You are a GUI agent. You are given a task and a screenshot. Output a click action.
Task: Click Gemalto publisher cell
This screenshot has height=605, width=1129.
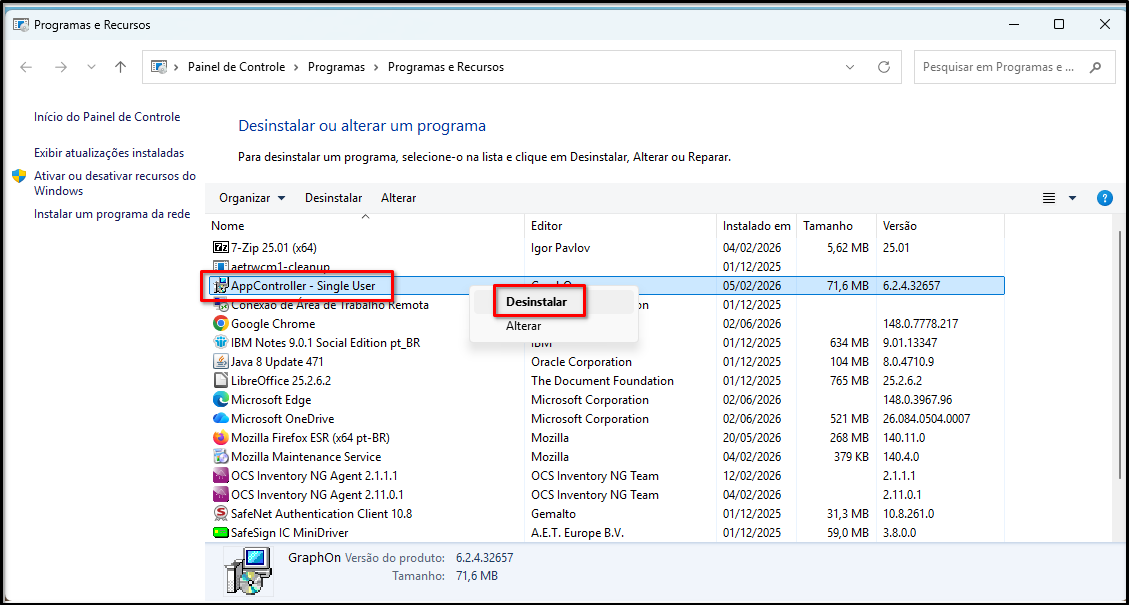(553, 514)
